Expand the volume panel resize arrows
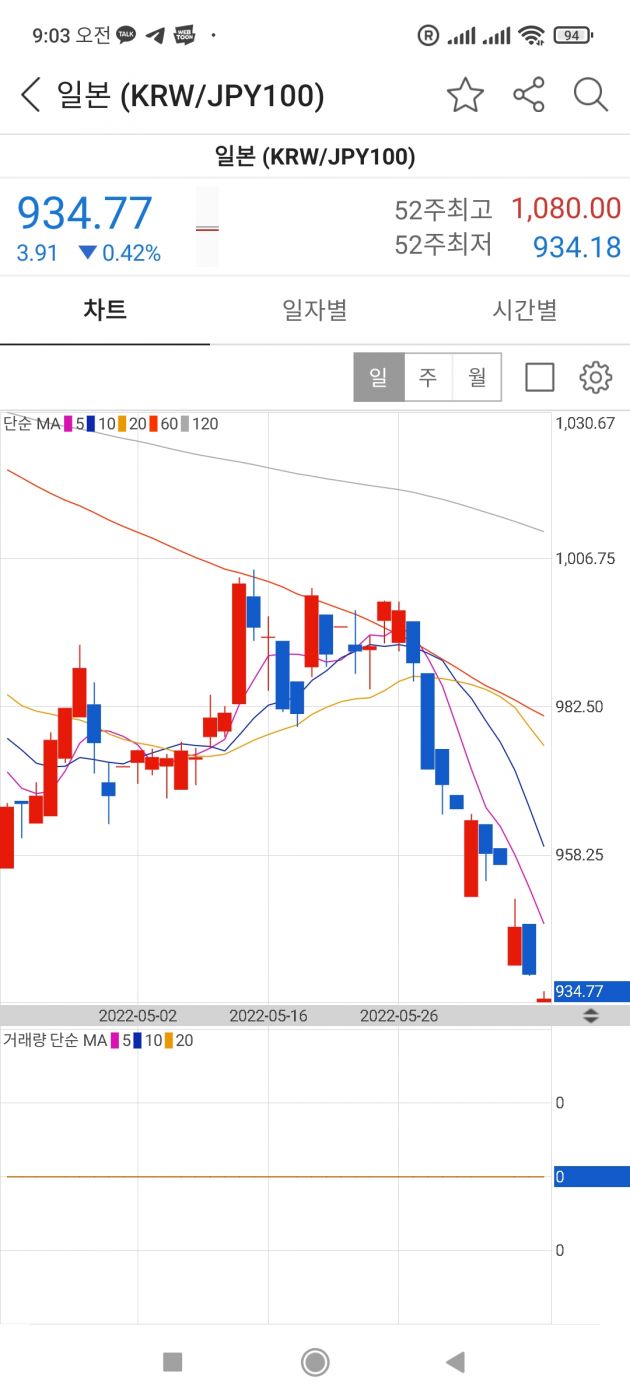Image resolution: width=630 pixels, height=1400 pixels. point(591,1016)
